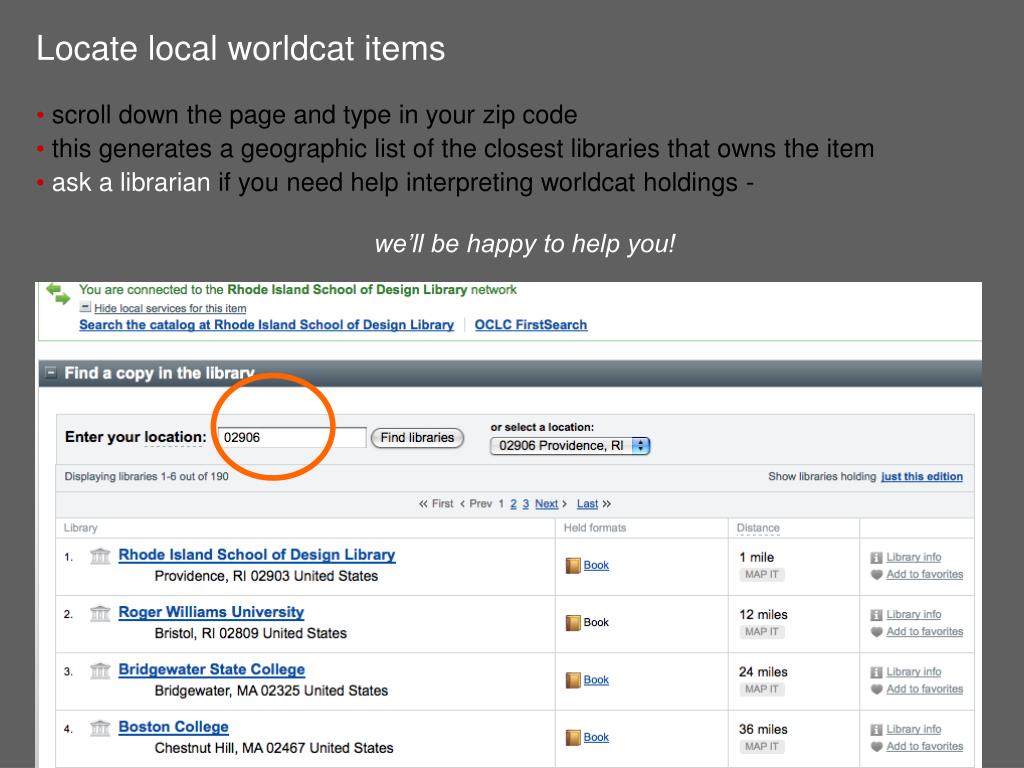The height and width of the screenshot is (768, 1024).
Task: Click heart favorites icon in Bridgewater row
Action: click(x=876, y=689)
